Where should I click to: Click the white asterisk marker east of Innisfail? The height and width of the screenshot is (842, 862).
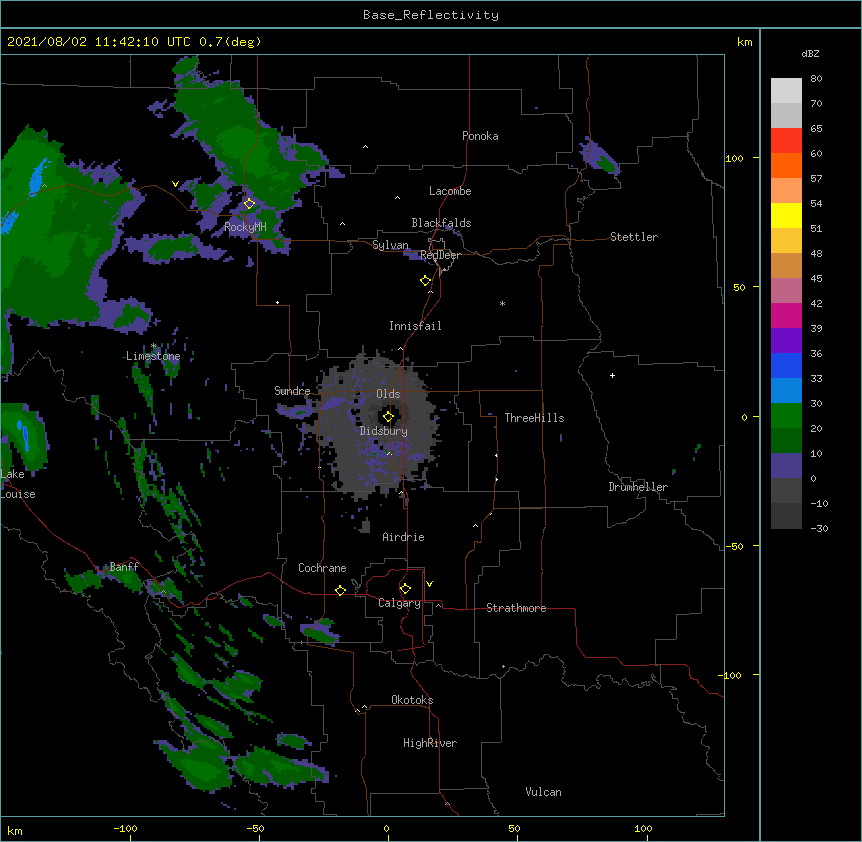coord(502,303)
